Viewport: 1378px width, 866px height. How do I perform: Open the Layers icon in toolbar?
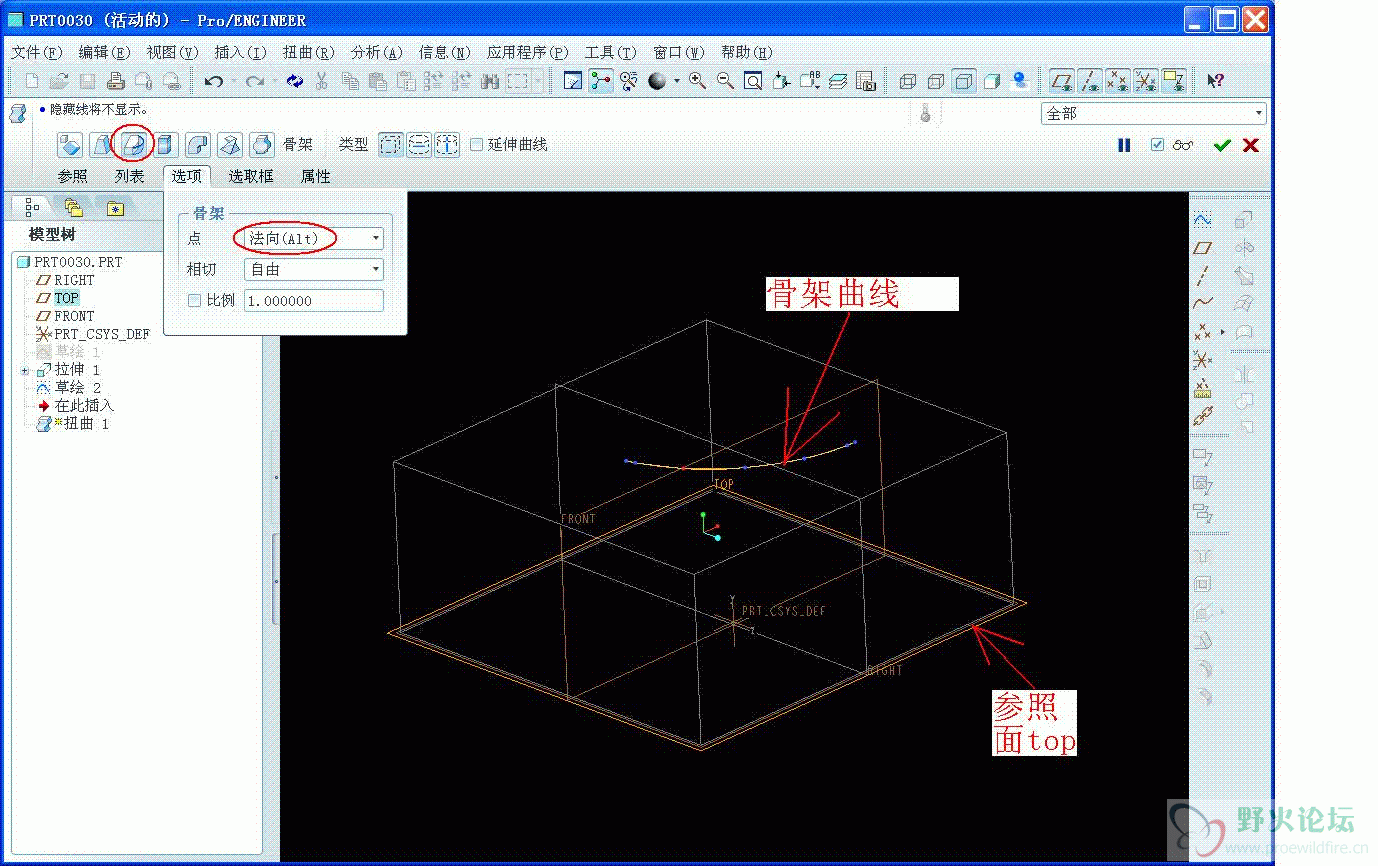click(838, 81)
